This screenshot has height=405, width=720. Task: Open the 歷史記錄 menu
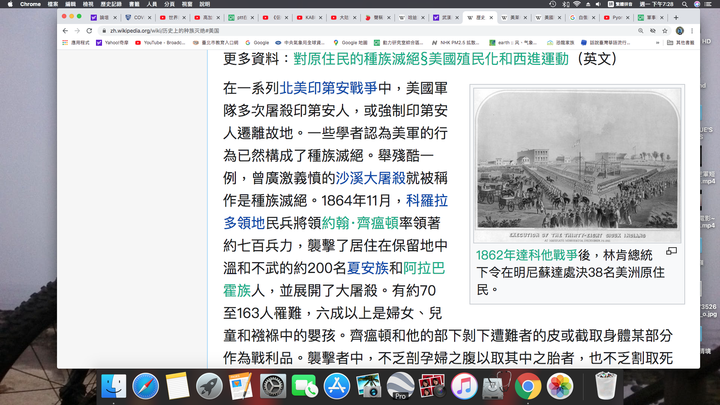click(x=111, y=4)
